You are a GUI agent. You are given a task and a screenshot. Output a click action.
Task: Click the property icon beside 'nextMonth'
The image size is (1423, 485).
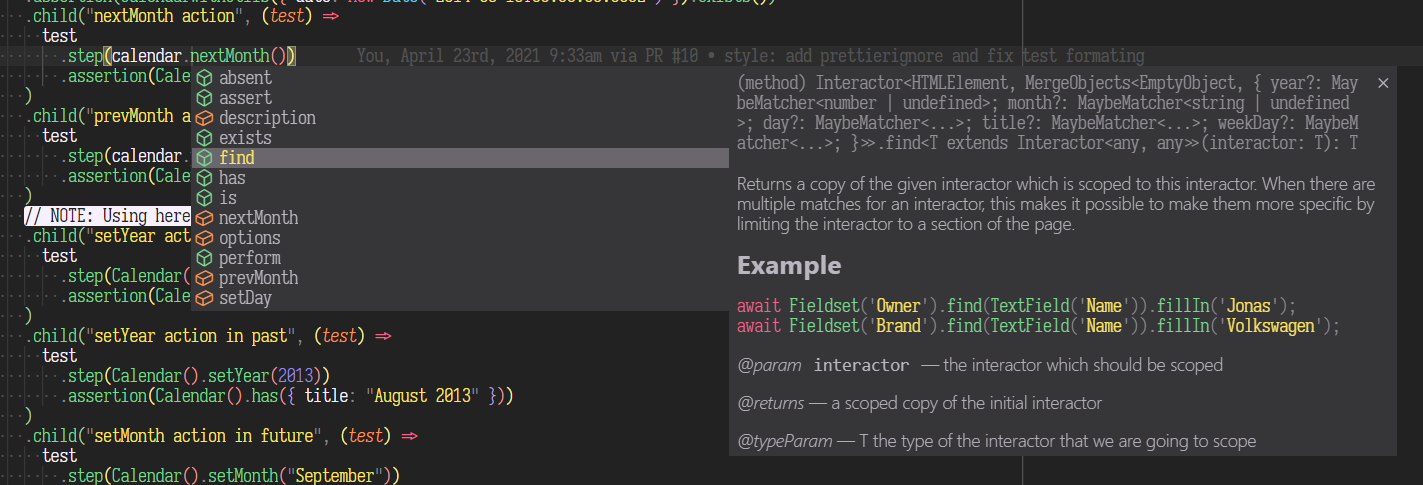pyautogui.click(x=204, y=218)
